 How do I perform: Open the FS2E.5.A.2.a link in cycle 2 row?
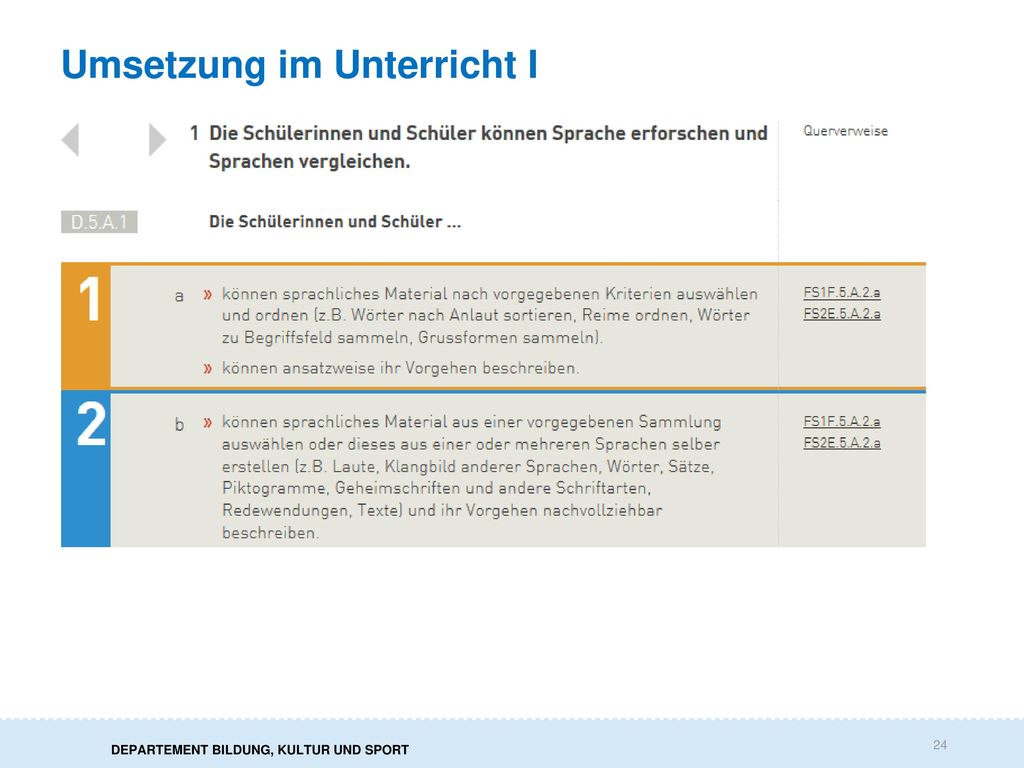pyautogui.click(x=842, y=443)
